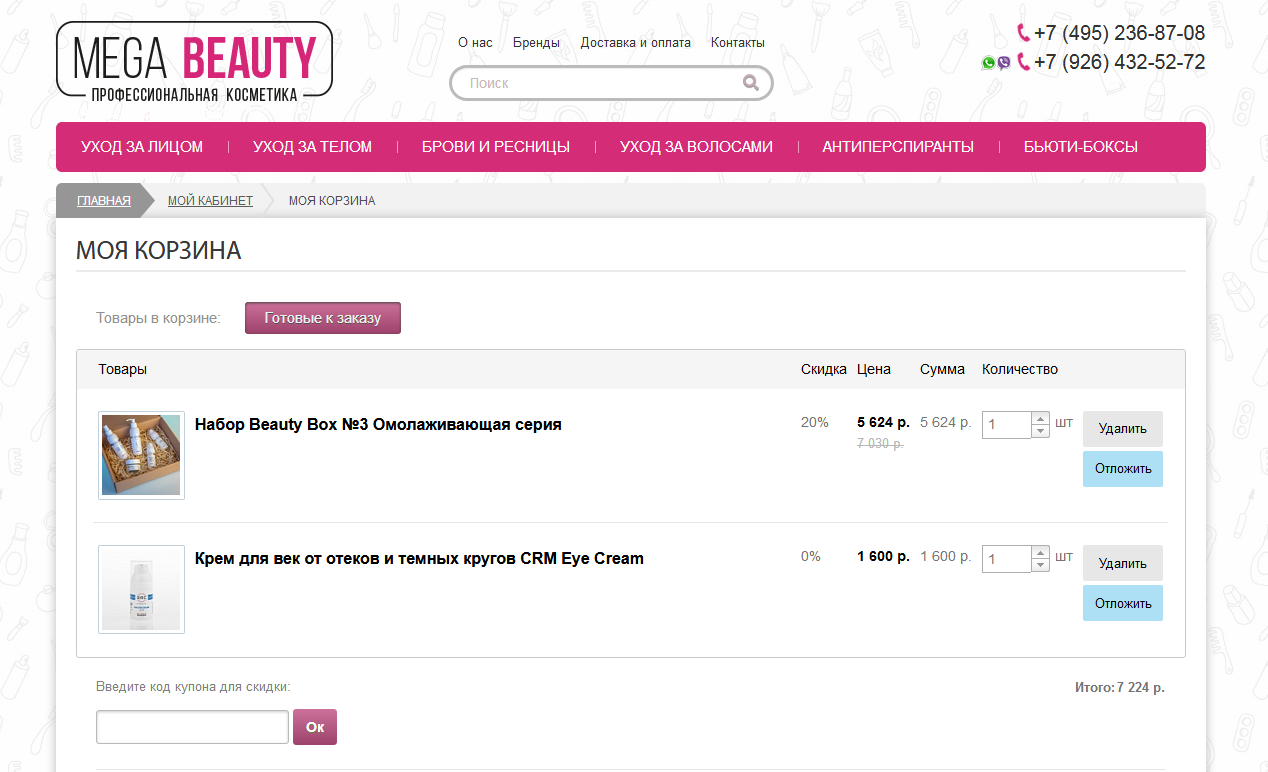The width and height of the screenshot is (1268, 772).
Task: Click the total Итого: 7 224 р.
Action: pos(1120,688)
